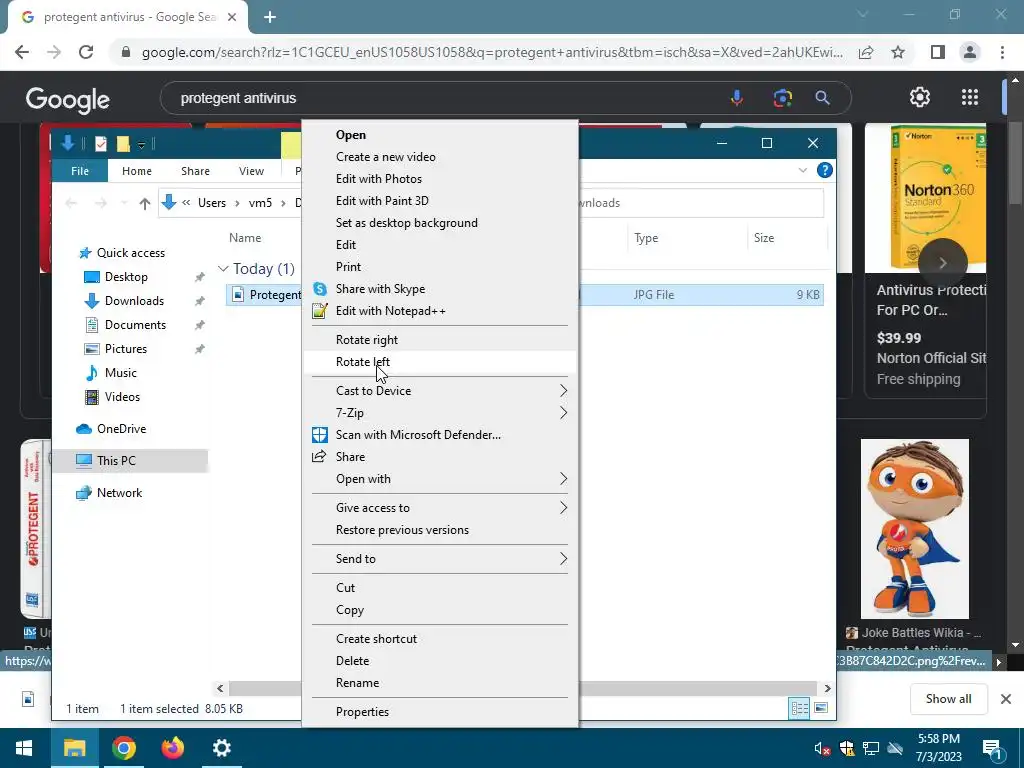Switch to Chrome in taskbar
The image size is (1024, 768).
123,748
